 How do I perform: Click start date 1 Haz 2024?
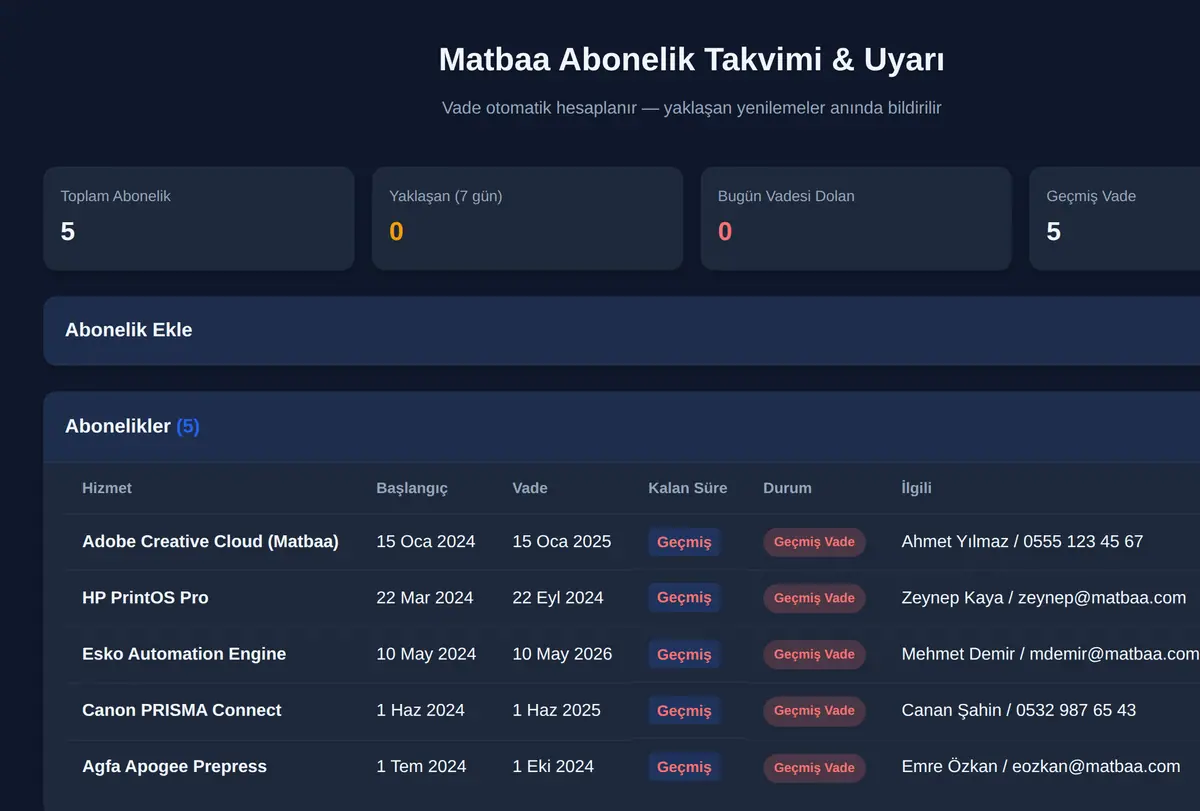[x=420, y=710]
